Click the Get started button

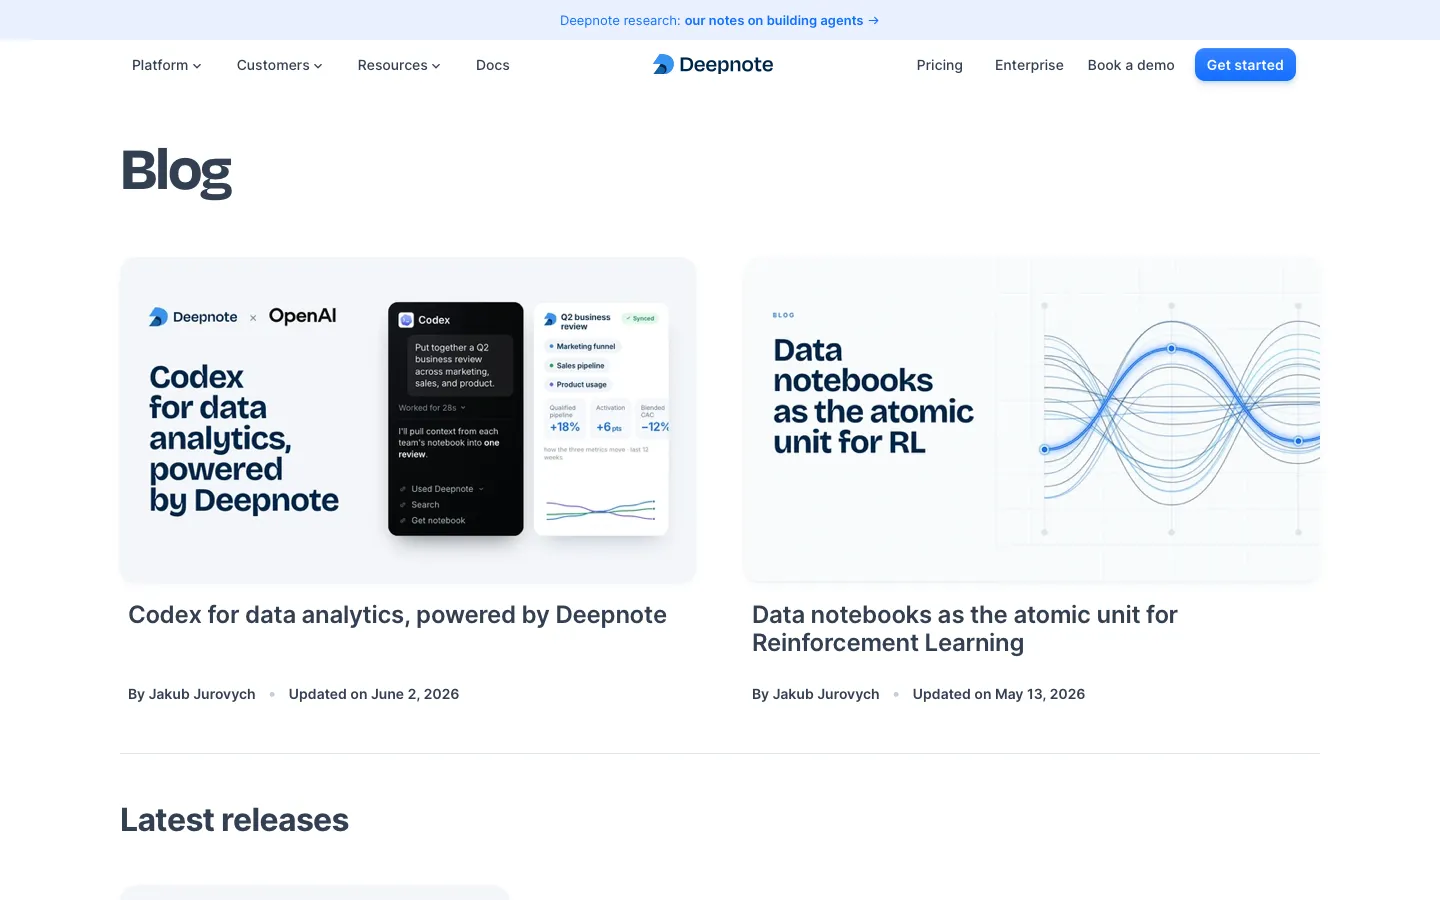(1245, 65)
